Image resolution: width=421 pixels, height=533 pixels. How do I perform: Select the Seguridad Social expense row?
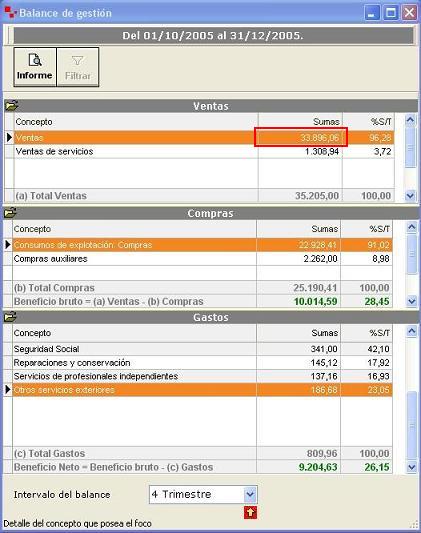203,349
